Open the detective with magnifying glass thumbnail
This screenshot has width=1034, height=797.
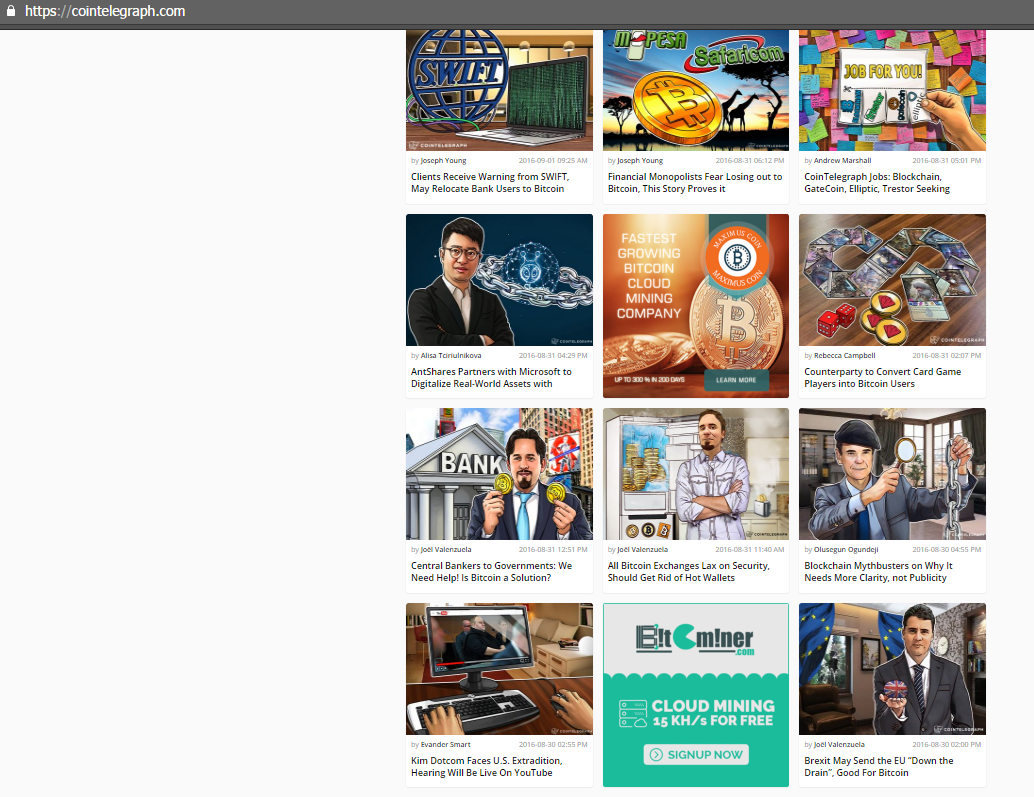pyautogui.click(x=892, y=474)
